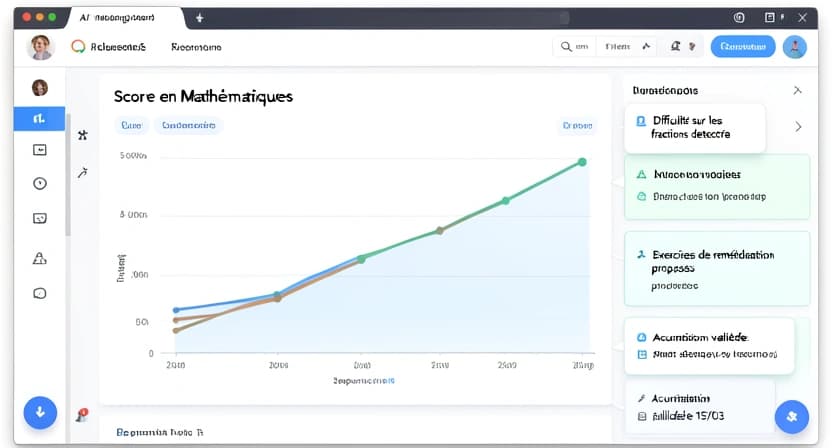Click the search field in the header
The image size is (832, 448).
(575, 46)
